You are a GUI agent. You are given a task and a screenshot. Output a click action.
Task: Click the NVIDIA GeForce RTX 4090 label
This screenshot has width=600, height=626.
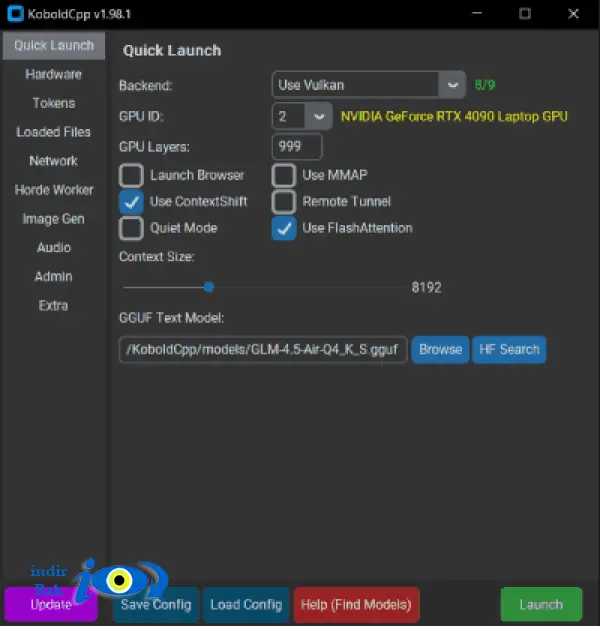click(454, 117)
